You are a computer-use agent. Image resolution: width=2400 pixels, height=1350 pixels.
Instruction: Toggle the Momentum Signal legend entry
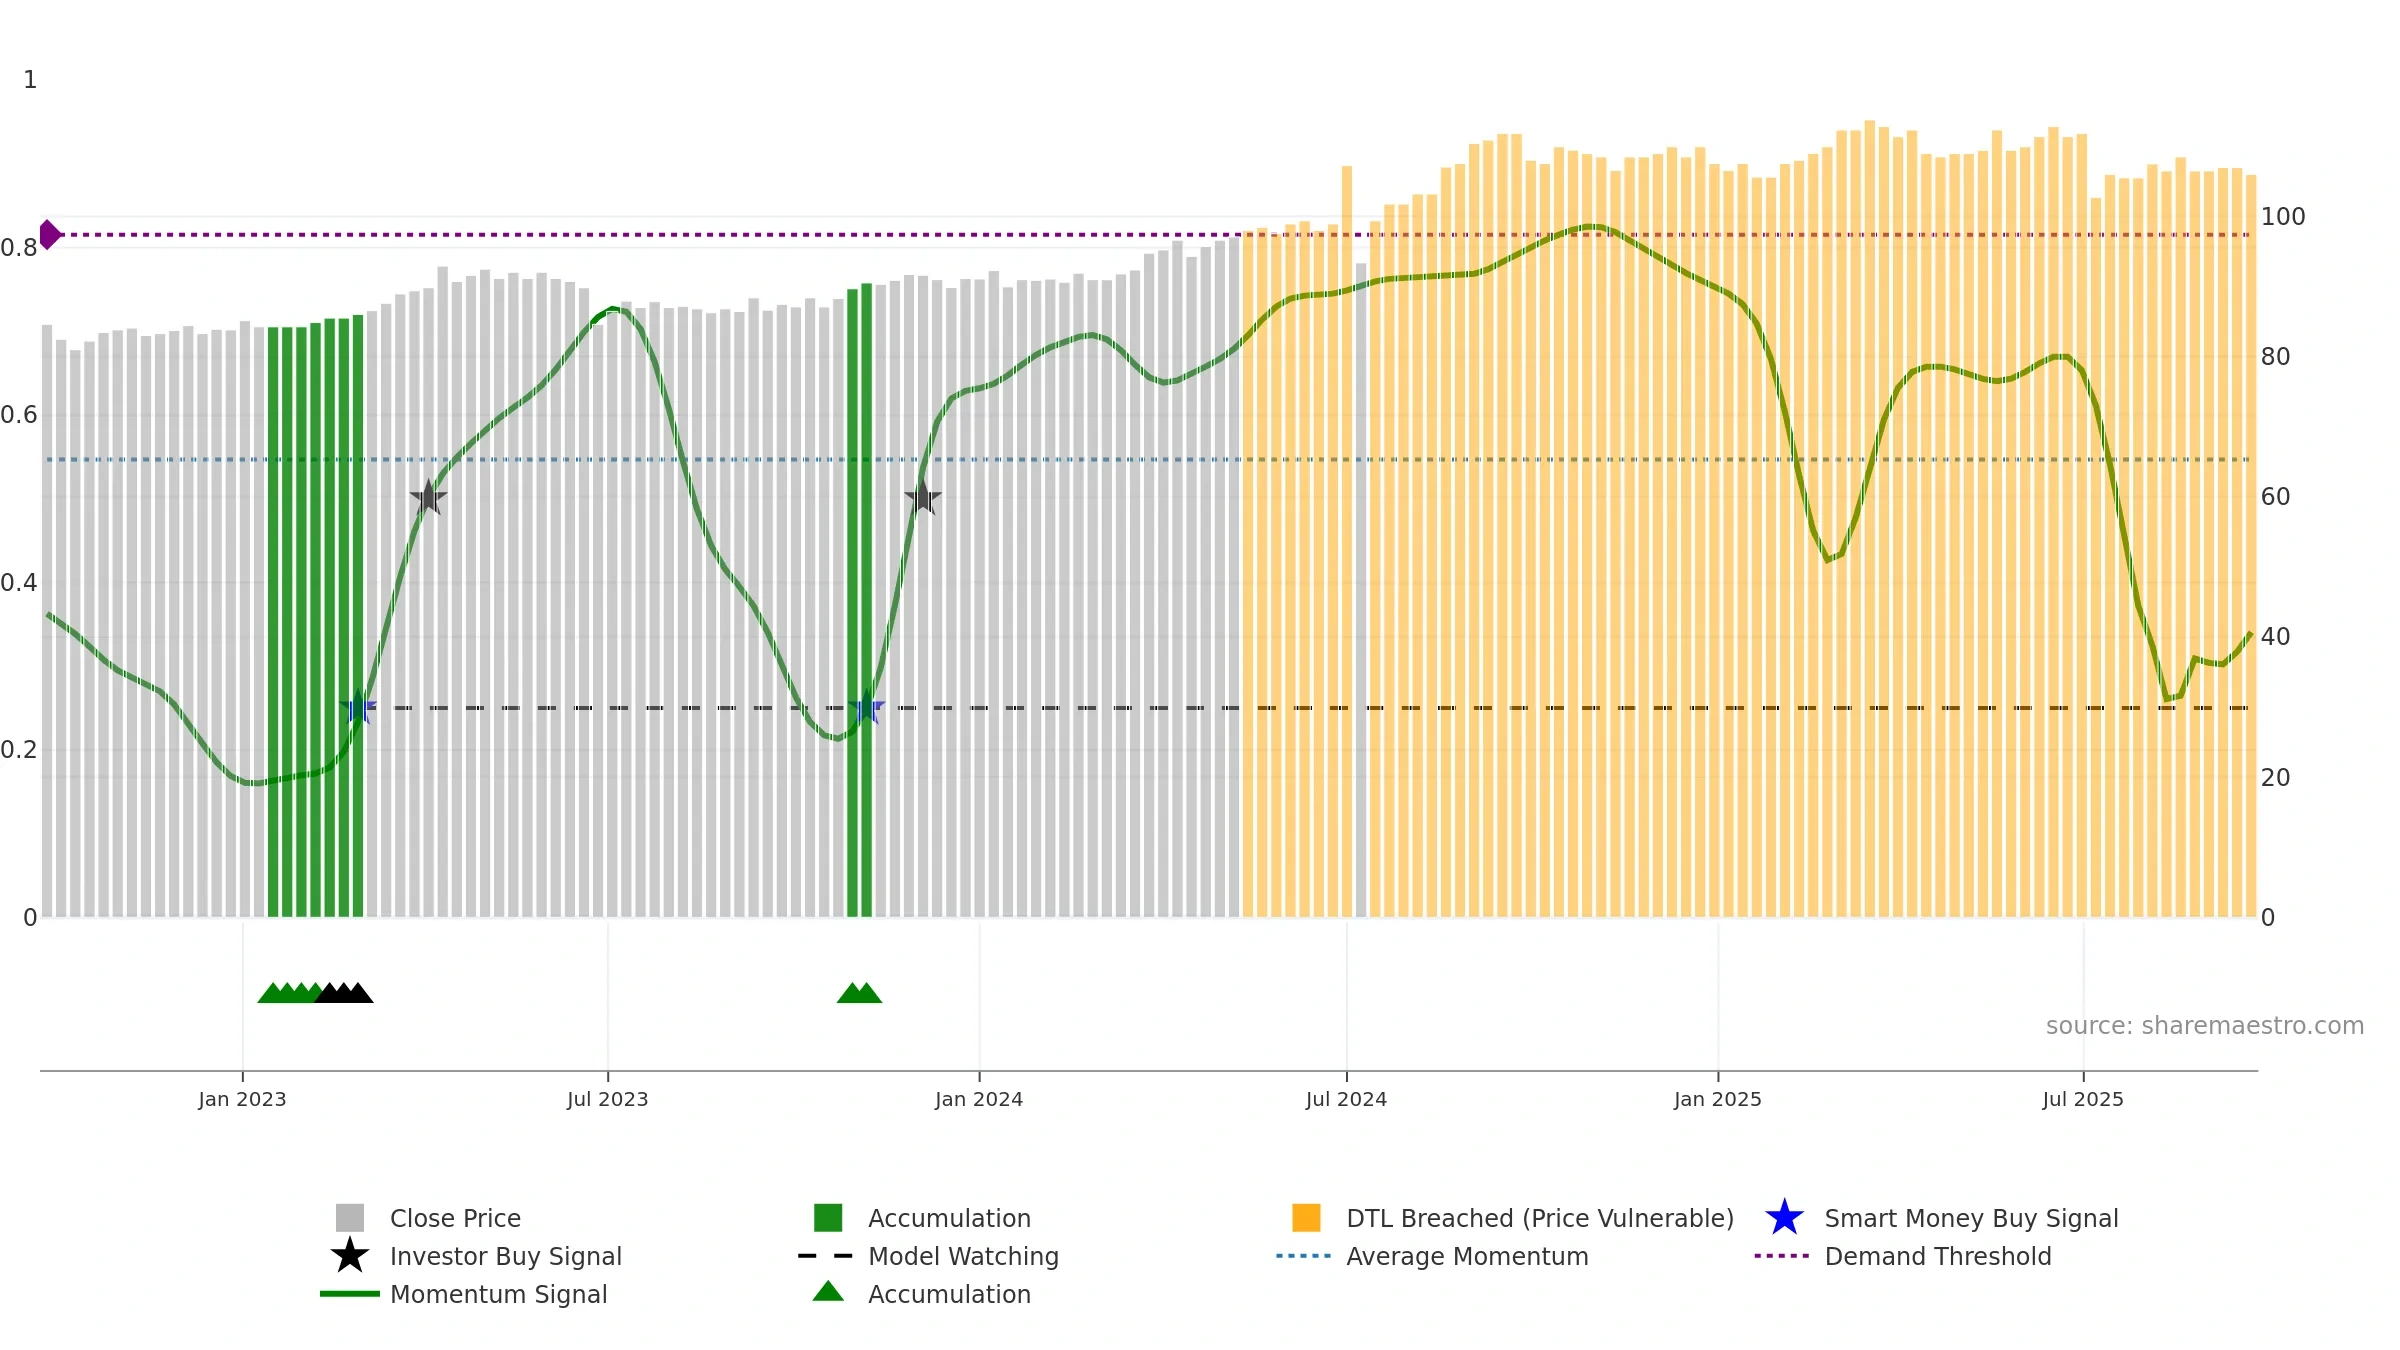[x=464, y=1294]
